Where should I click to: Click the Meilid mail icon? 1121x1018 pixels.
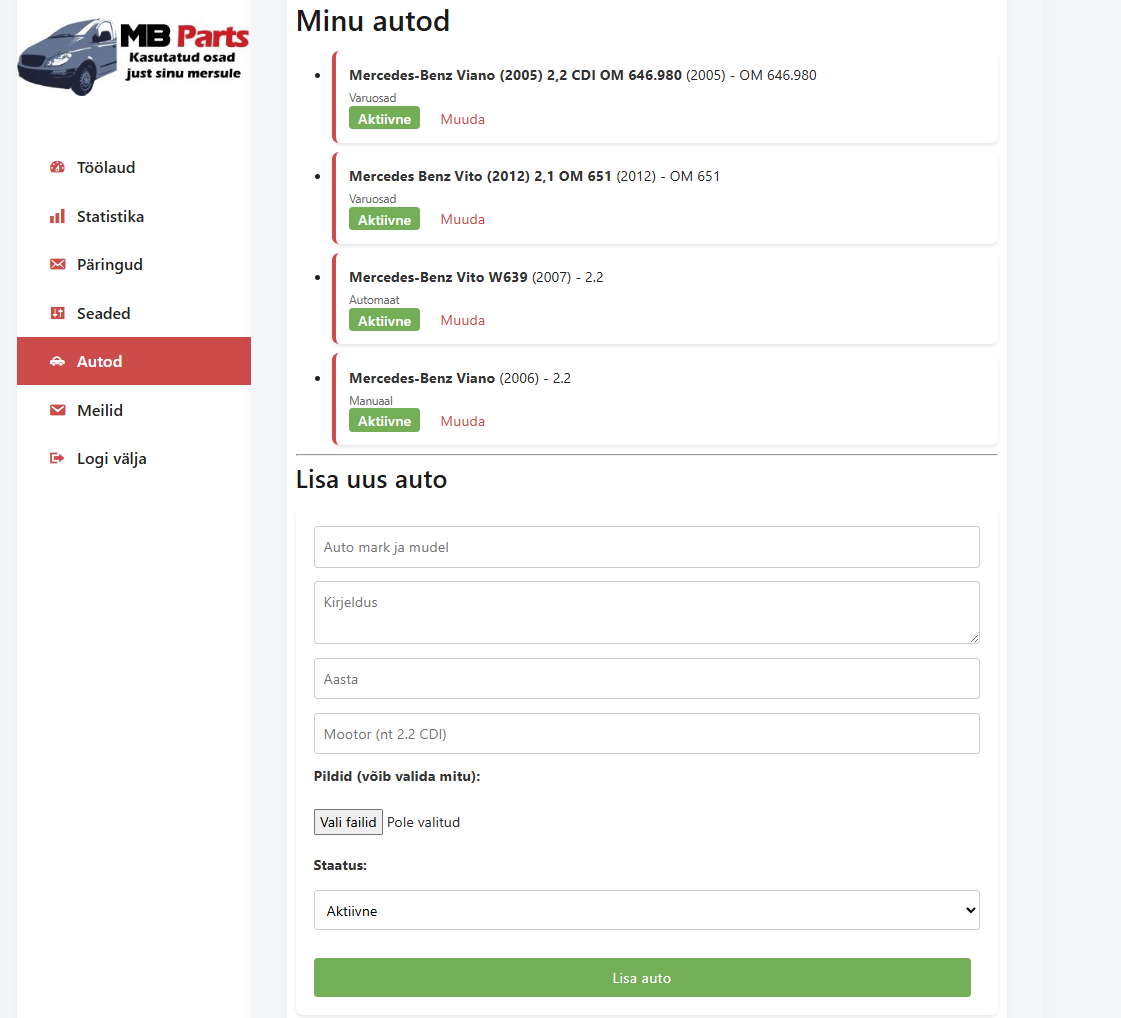(57, 411)
